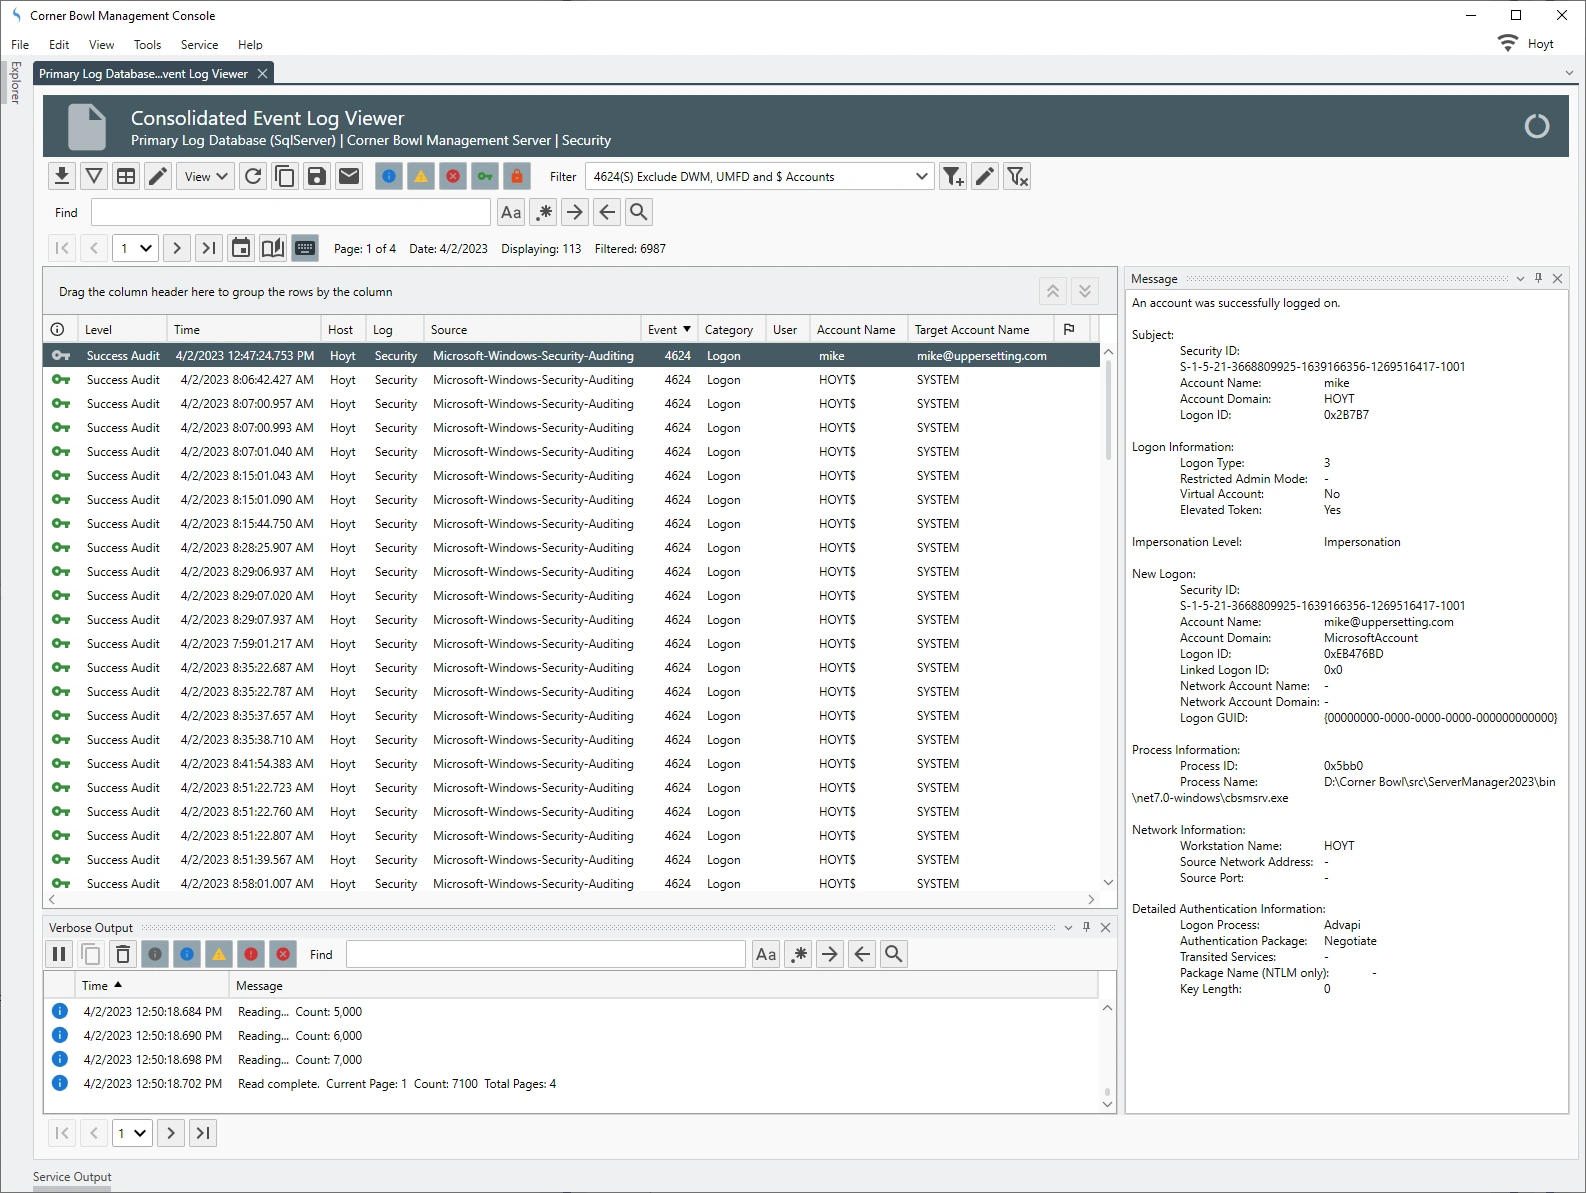1586x1193 pixels.
Task: Toggle the red lock Failure Audit filter
Action: [517, 177]
